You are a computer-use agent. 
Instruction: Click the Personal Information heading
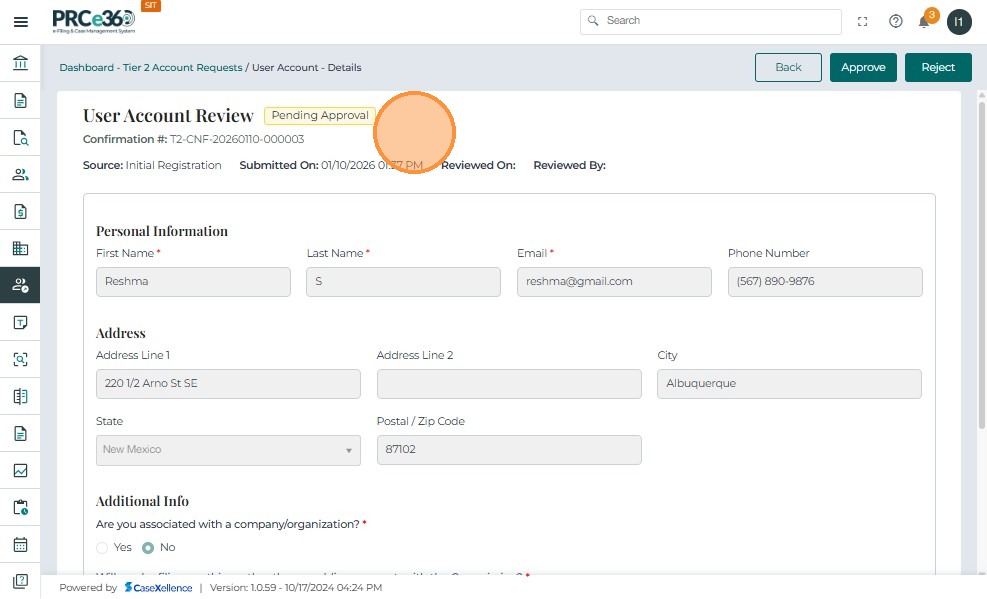(x=162, y=231)
